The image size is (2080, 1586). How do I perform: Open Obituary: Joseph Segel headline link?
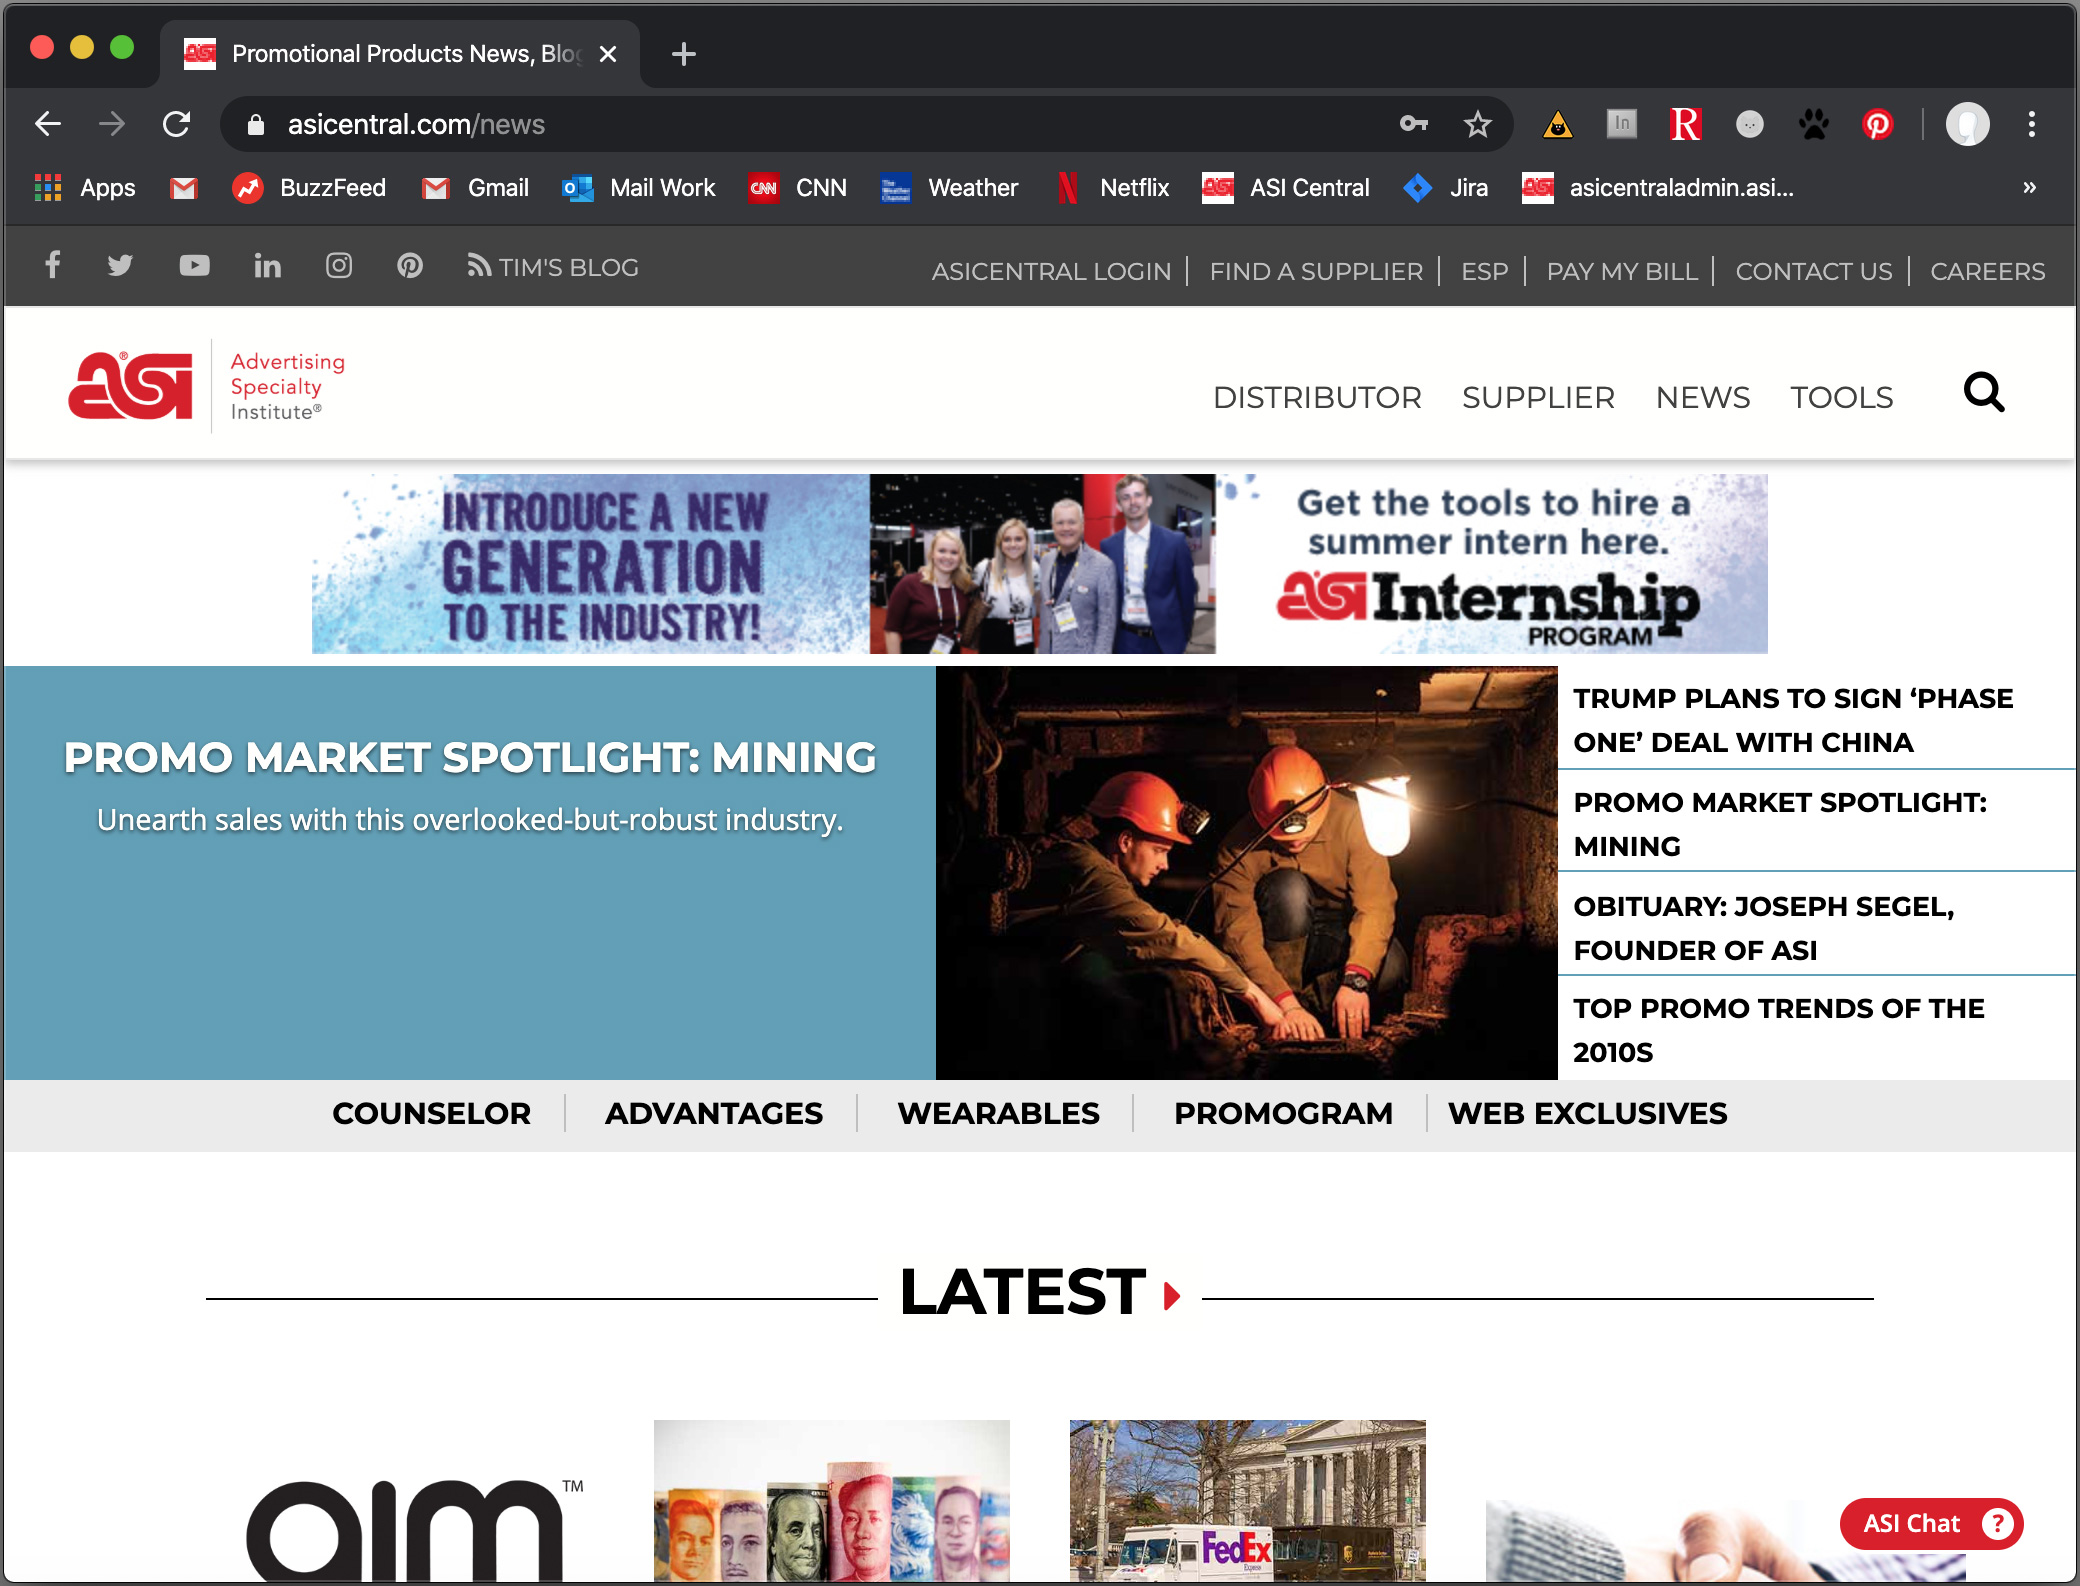(x=1763, y=927)
